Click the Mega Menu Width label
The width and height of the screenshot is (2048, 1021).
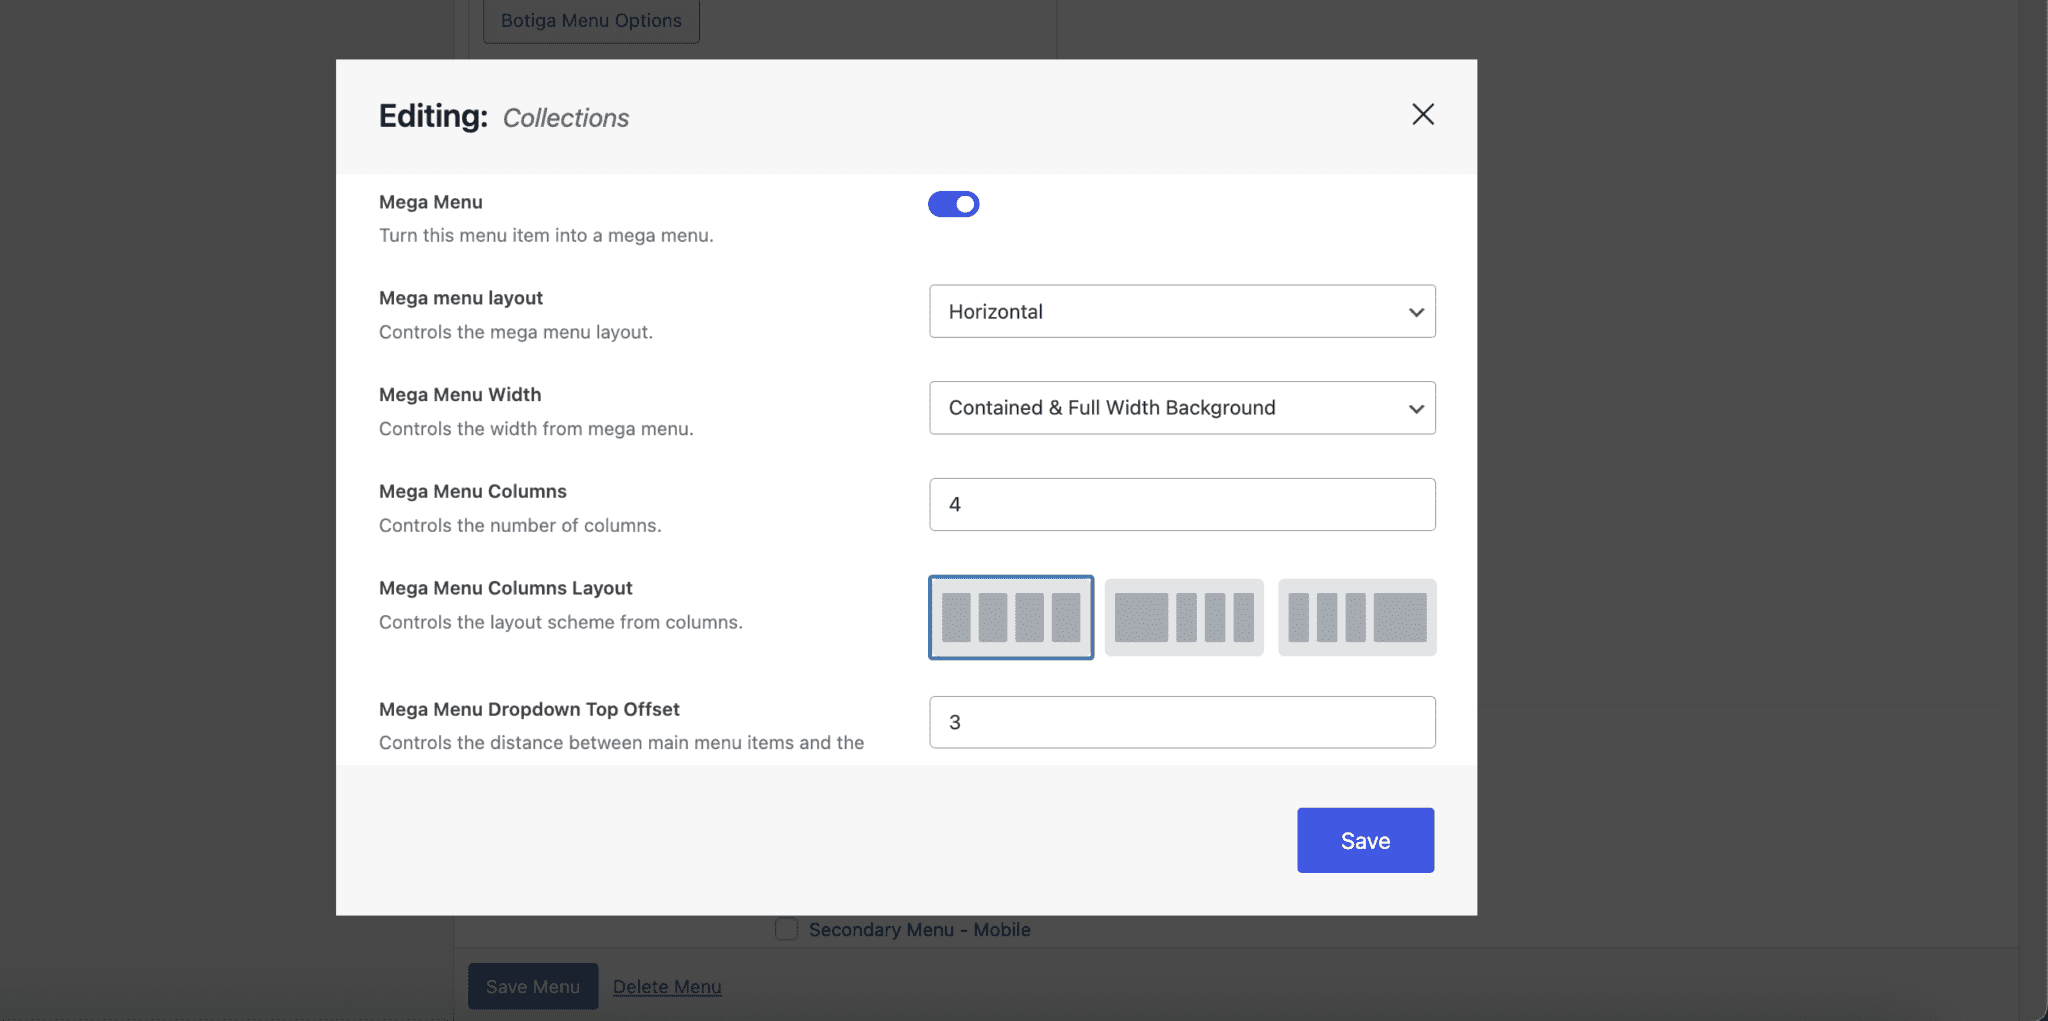pos(460,395)
